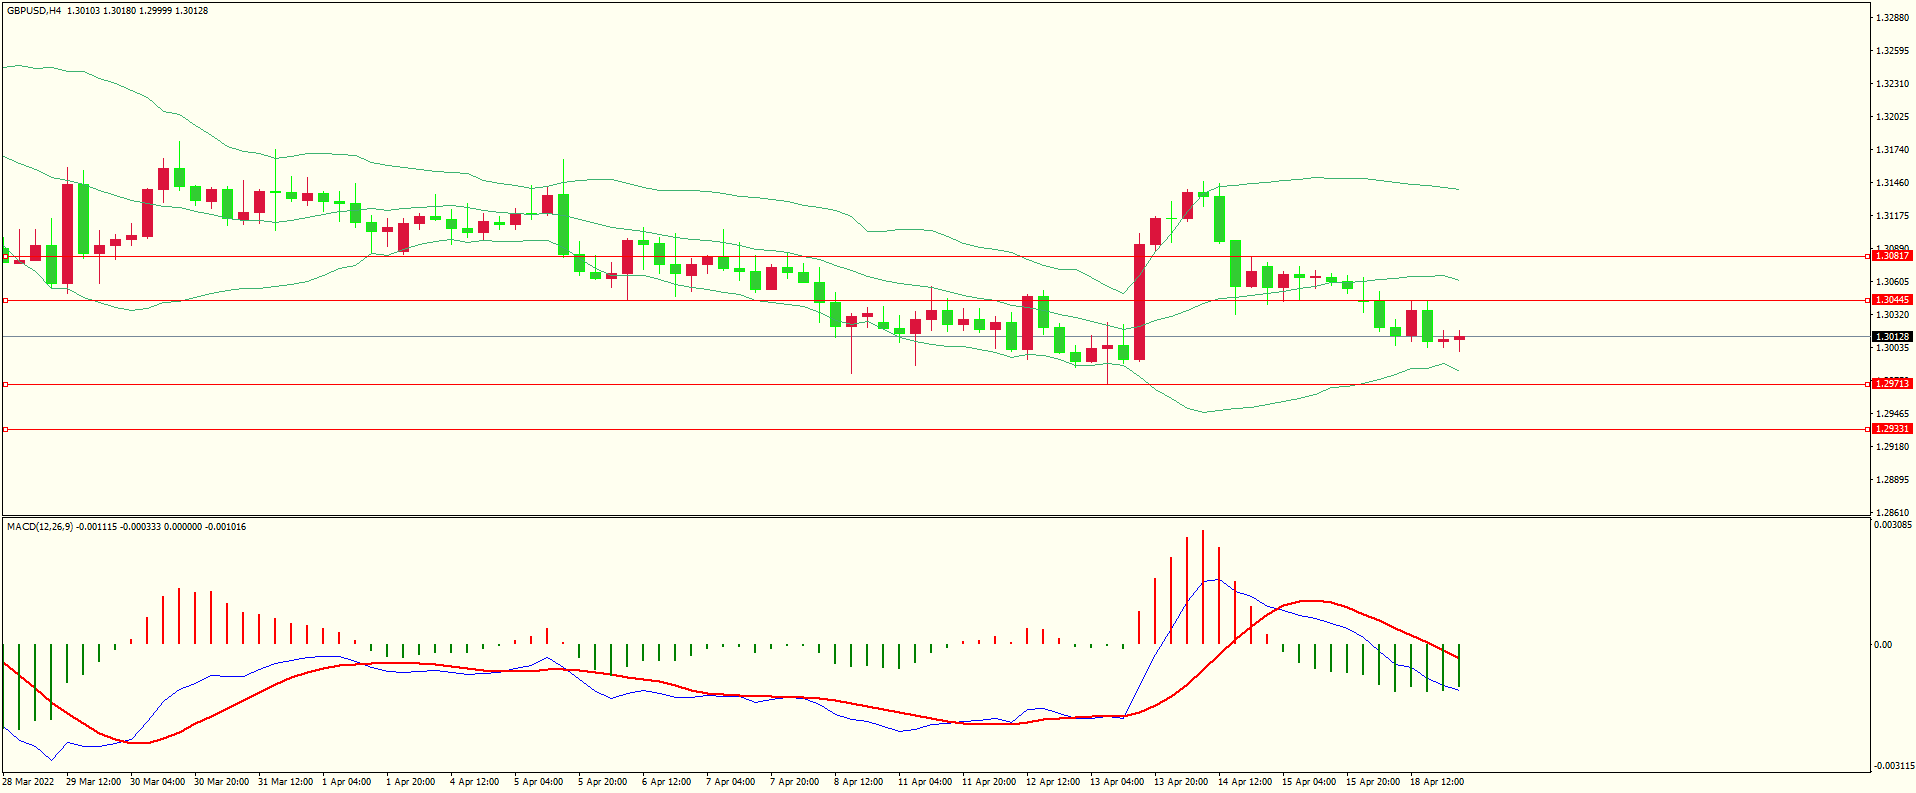
Task: Click the 28 Mar 2022 date label
Action: [x=28, y=782]
